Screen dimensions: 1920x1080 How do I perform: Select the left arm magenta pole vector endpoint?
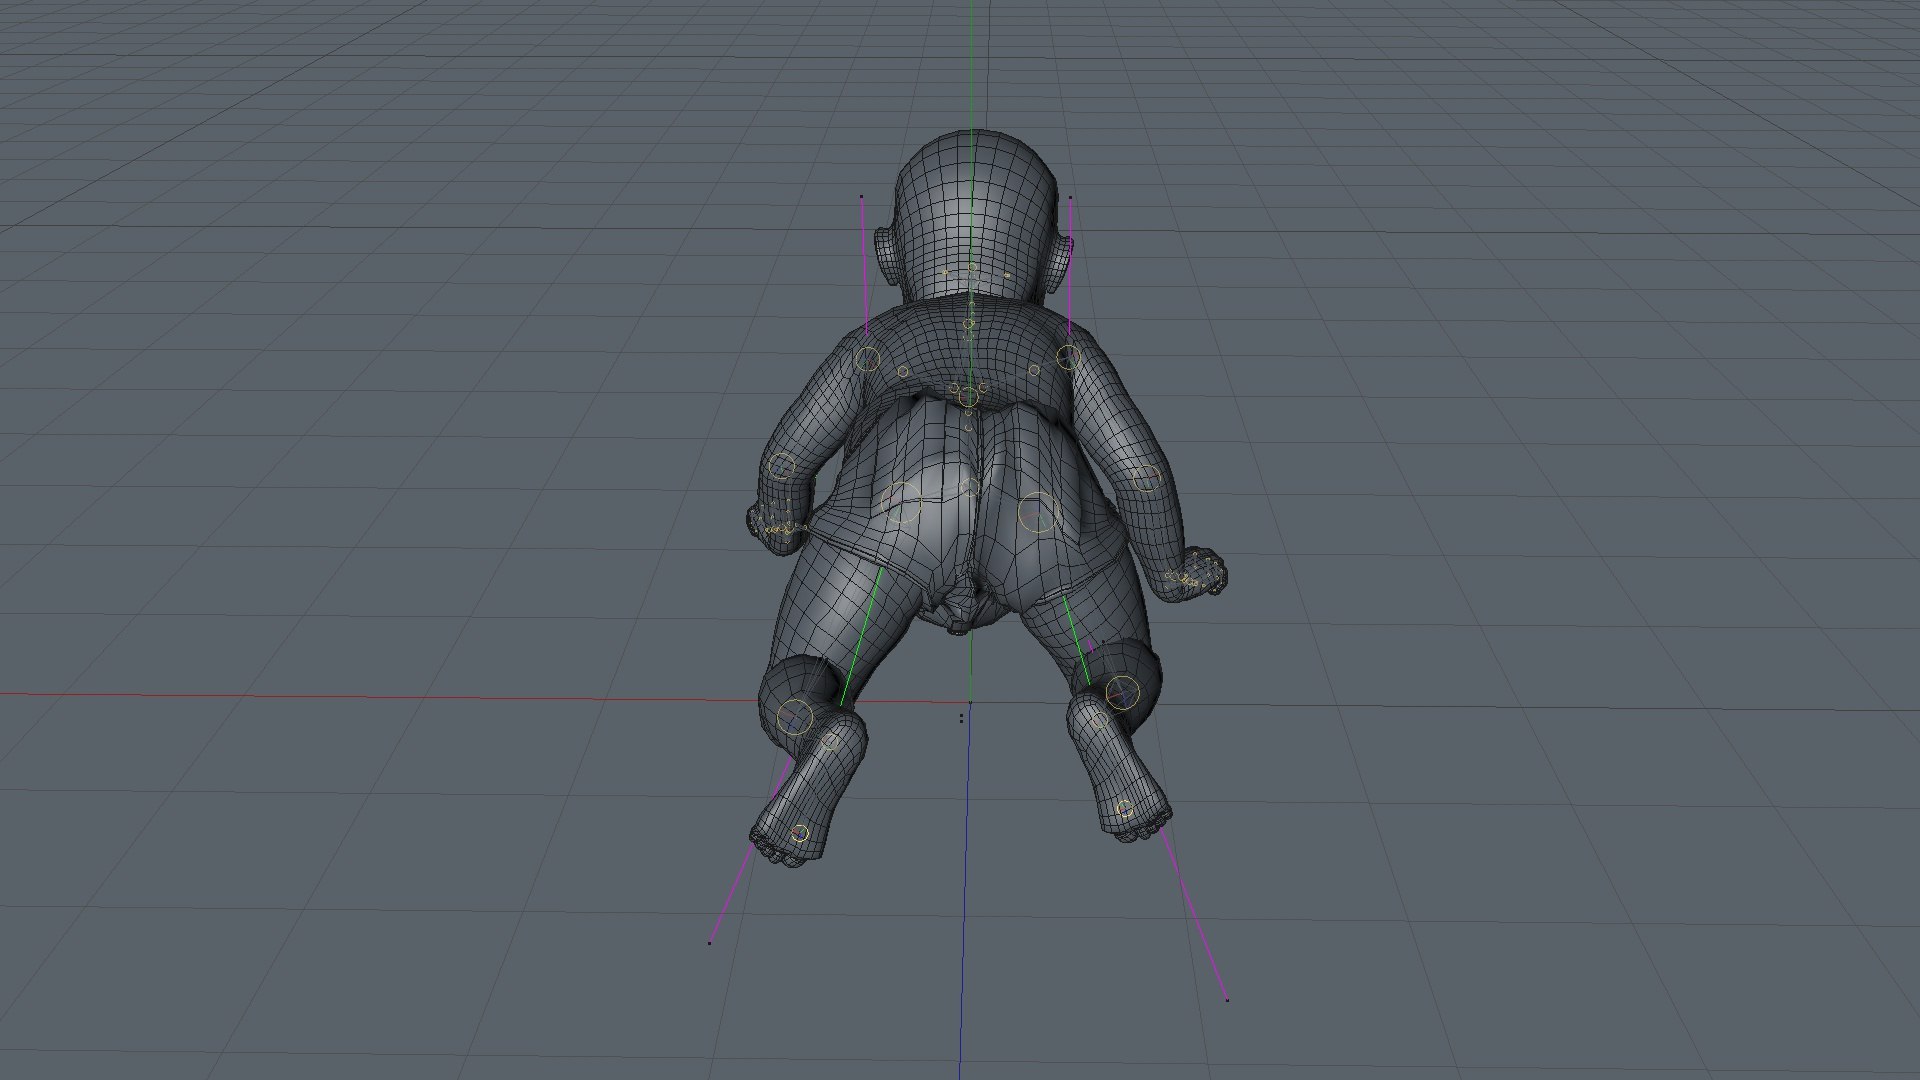tap(861, 197)
